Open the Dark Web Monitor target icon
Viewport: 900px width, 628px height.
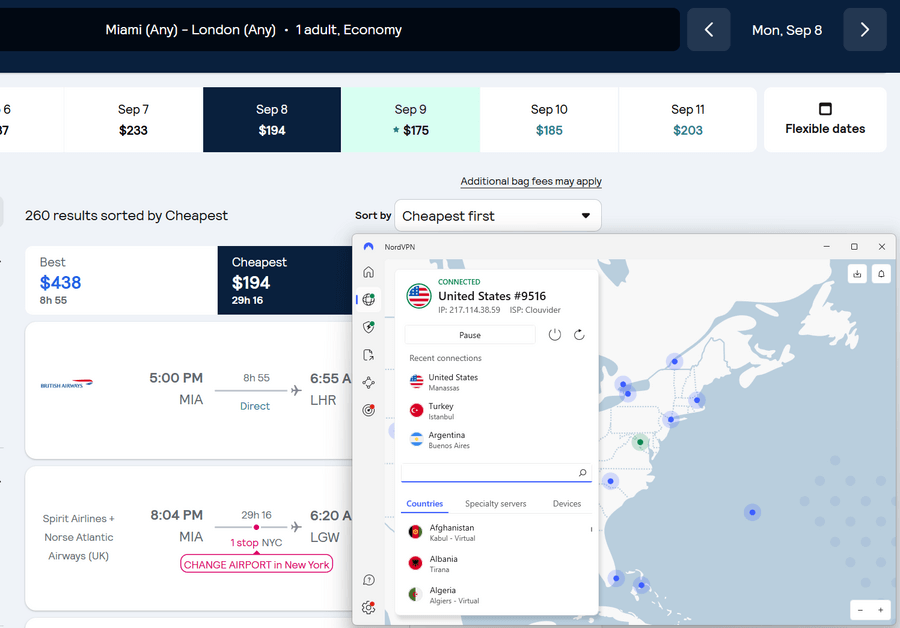pos(368,410)
